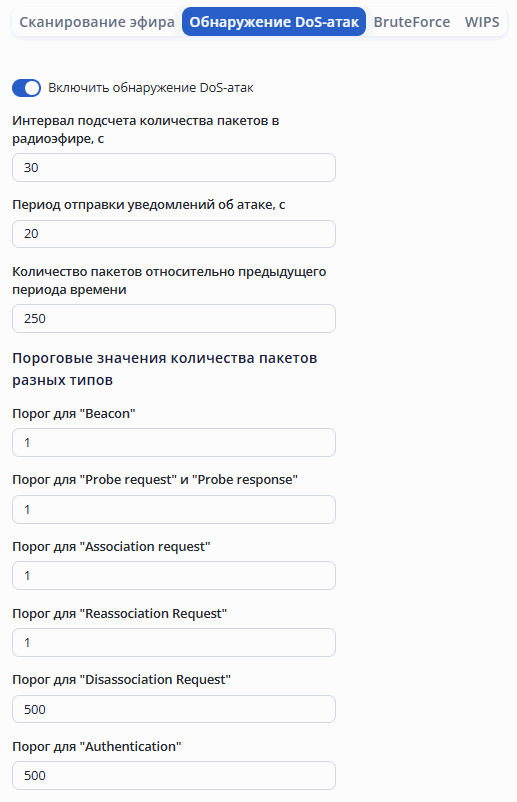517x802 pixels.
Task: Select the relative packet count field showing 250
Action: click(x=174, y=319)
